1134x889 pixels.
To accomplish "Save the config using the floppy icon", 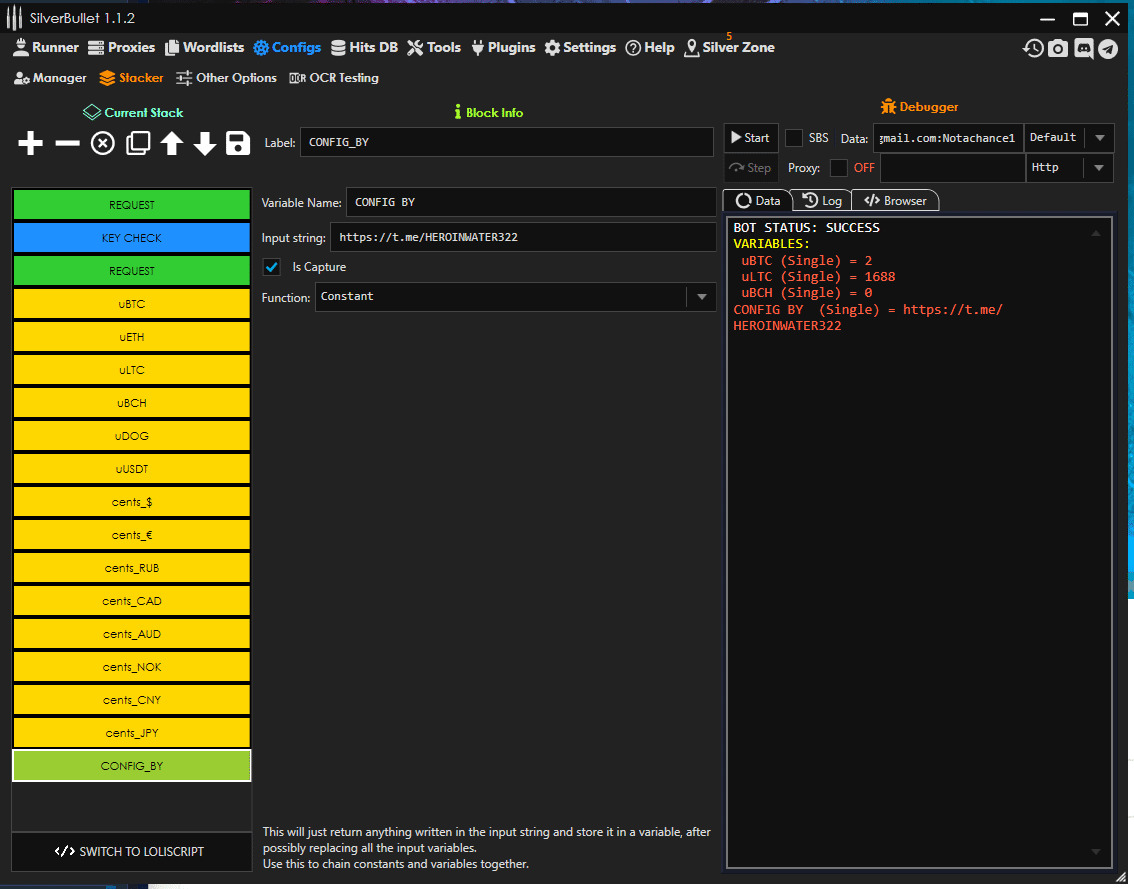I will click(x=238, y=144).
